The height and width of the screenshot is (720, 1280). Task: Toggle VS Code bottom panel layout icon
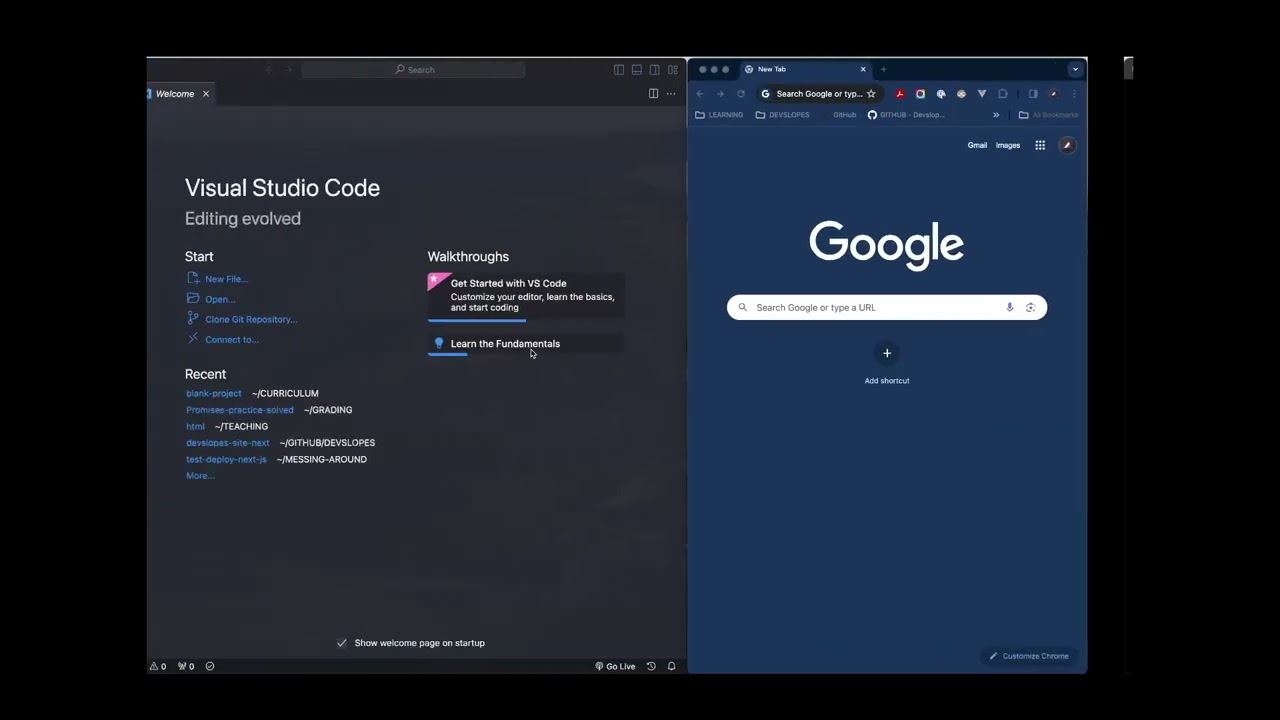click(x=636, y=70)
